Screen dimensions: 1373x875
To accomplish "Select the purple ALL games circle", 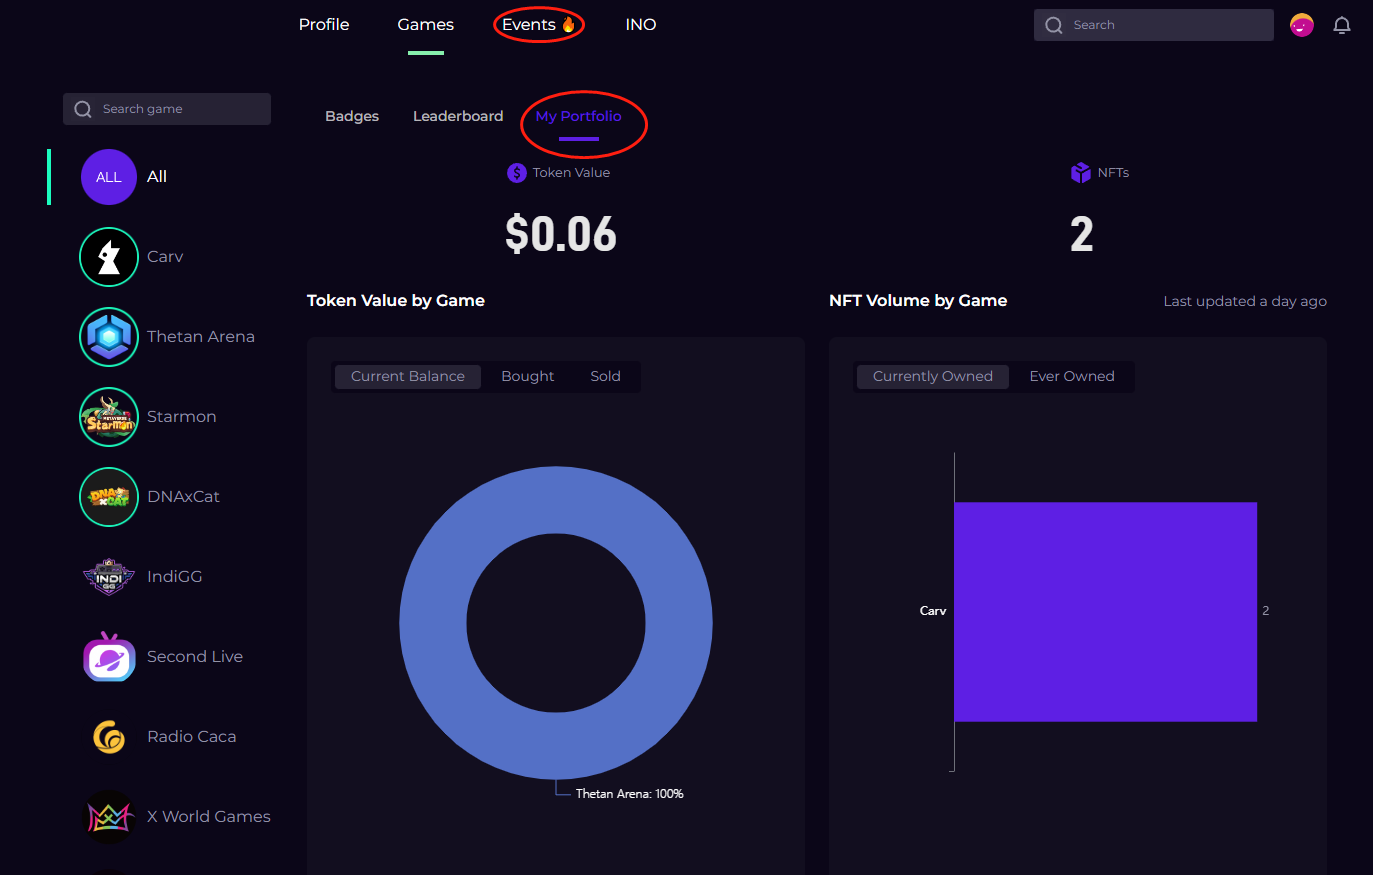I will tap(109, 177).
